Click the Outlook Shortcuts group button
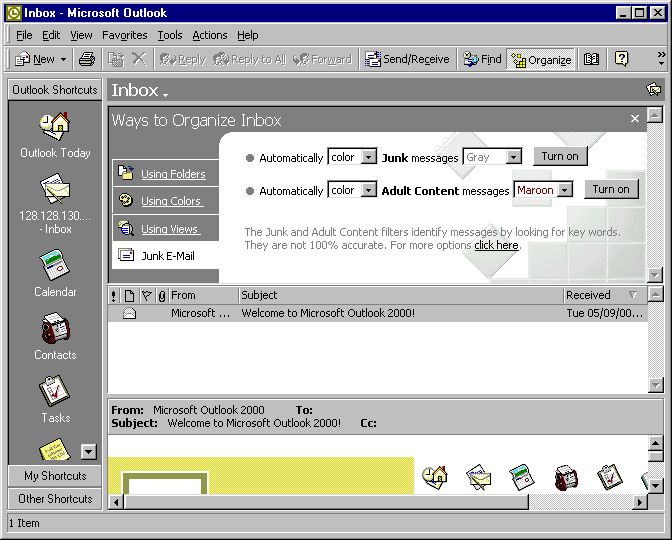The width and height of the screenshot is (672, 540). click(x=55, y=90)
